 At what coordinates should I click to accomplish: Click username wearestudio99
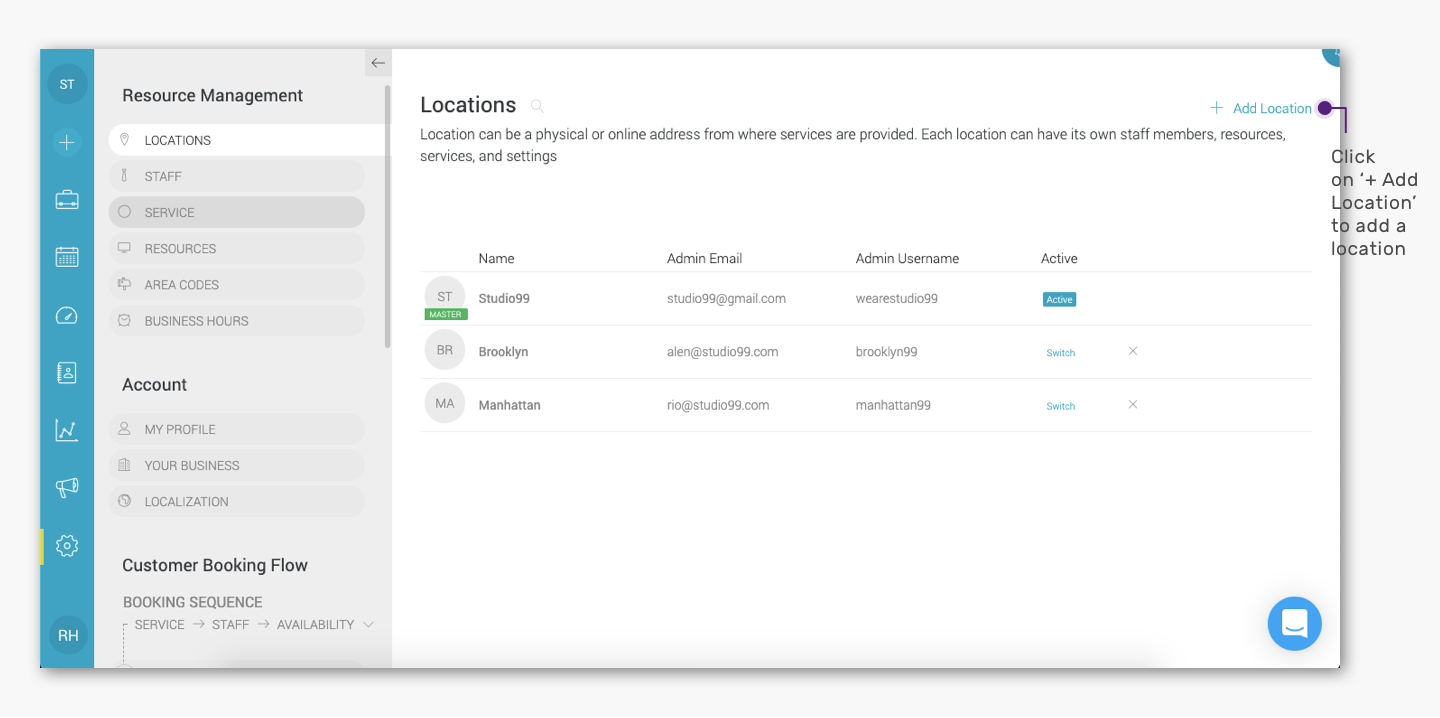[897, 298]
